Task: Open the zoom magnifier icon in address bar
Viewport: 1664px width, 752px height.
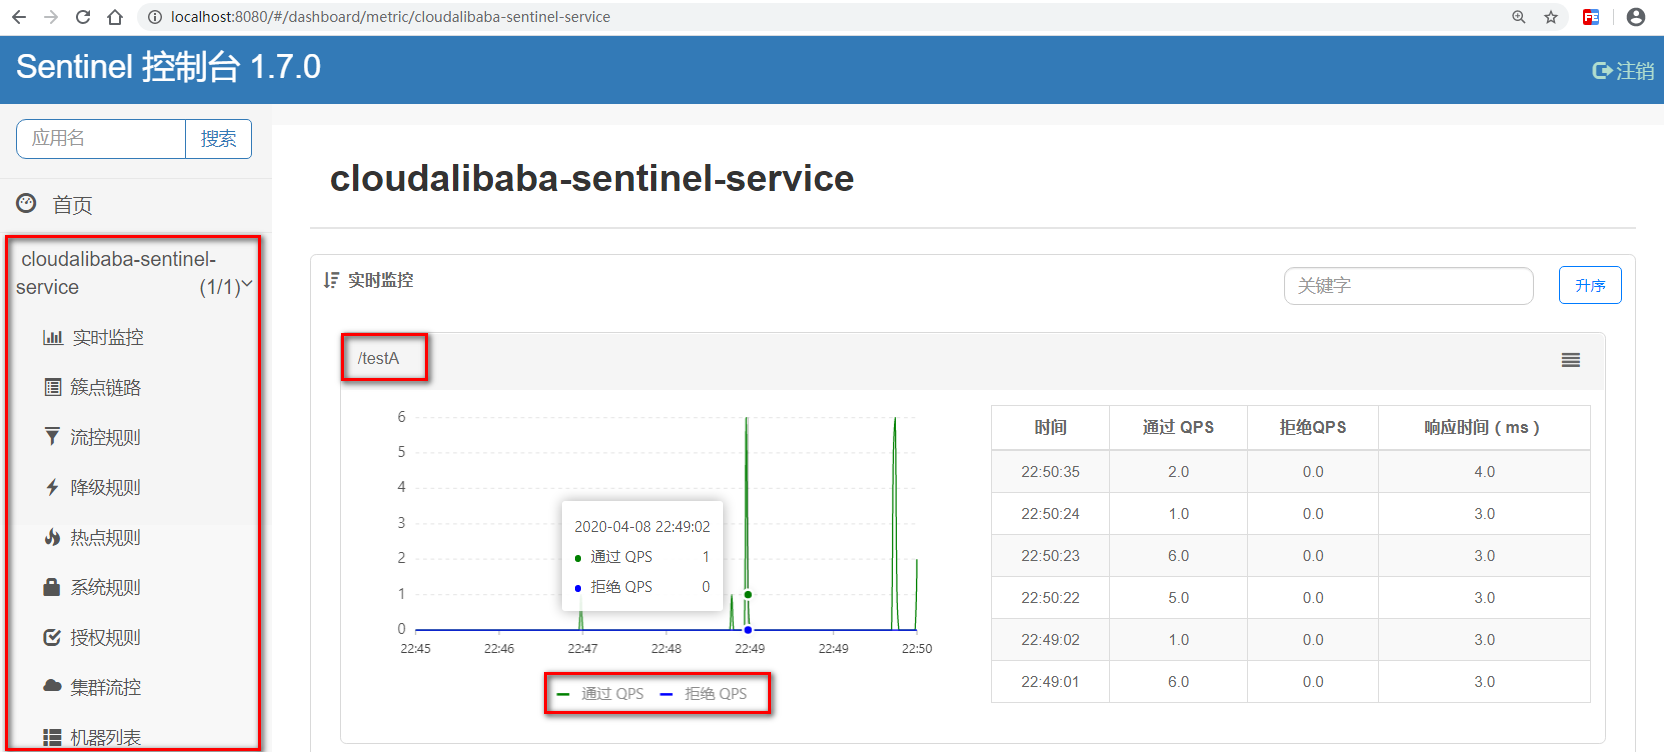Action: pyautogui.click(x=1519, y=17)
